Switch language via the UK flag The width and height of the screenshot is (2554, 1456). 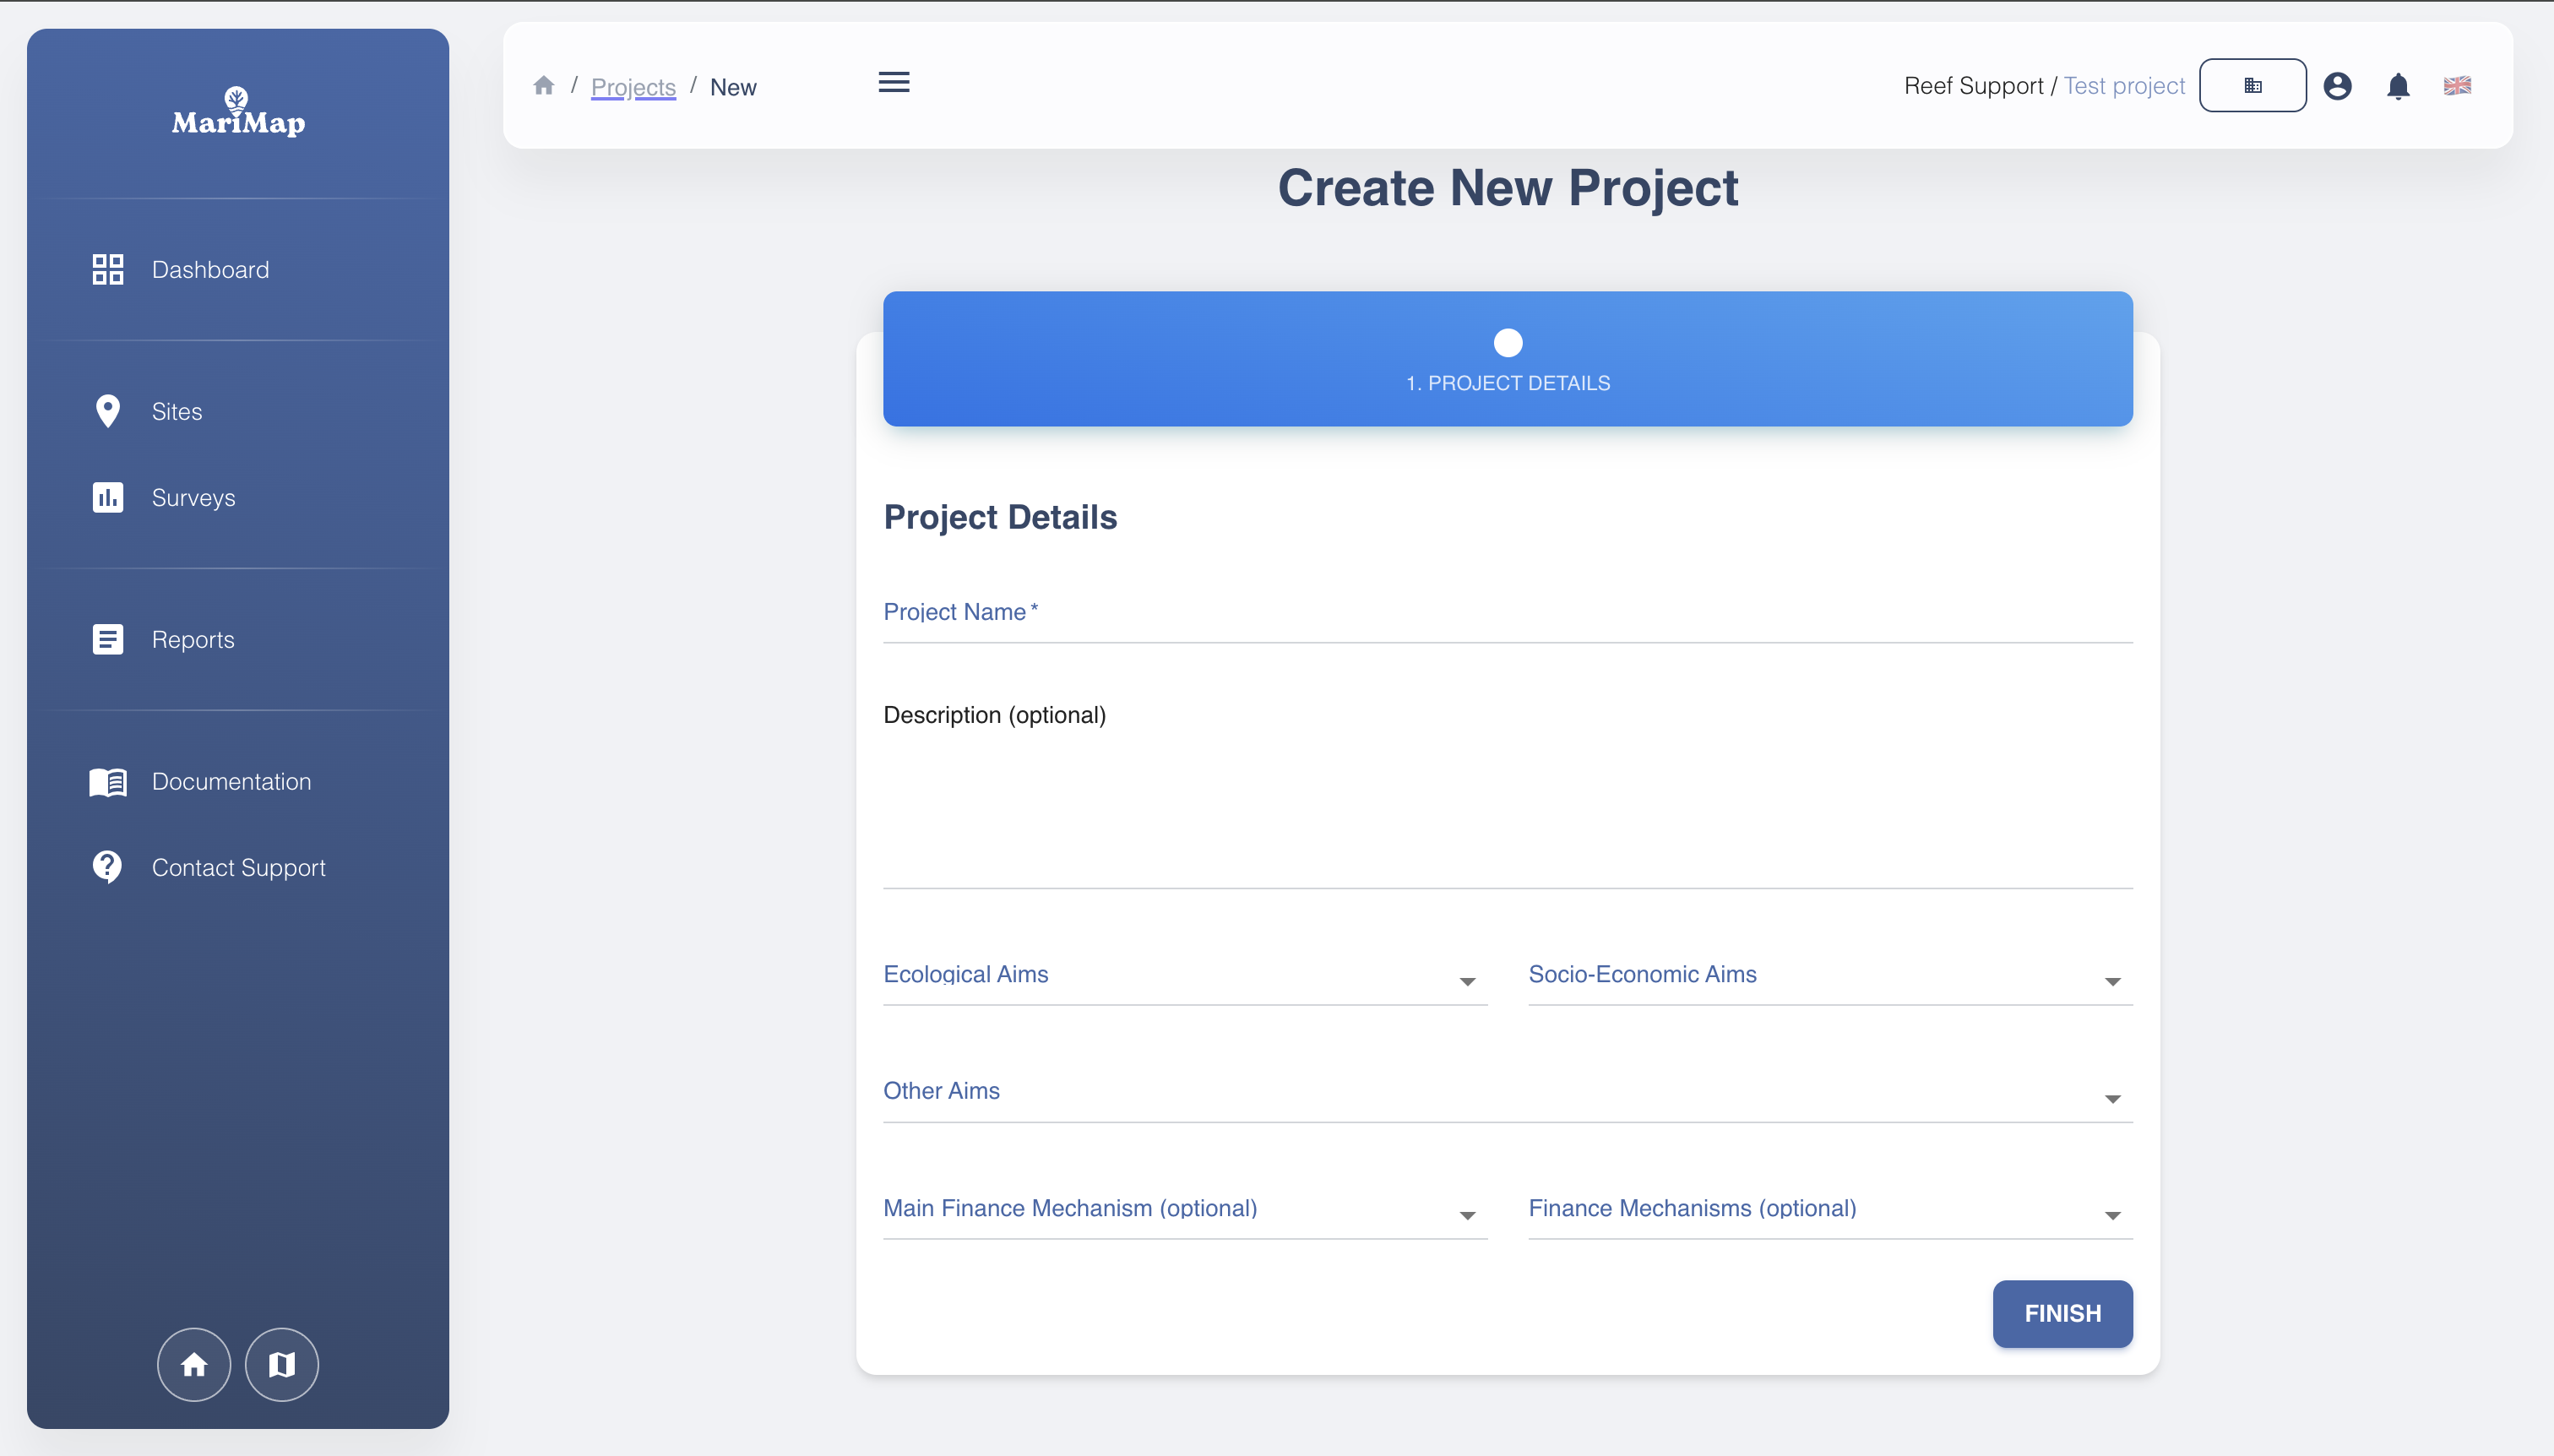2458,86
